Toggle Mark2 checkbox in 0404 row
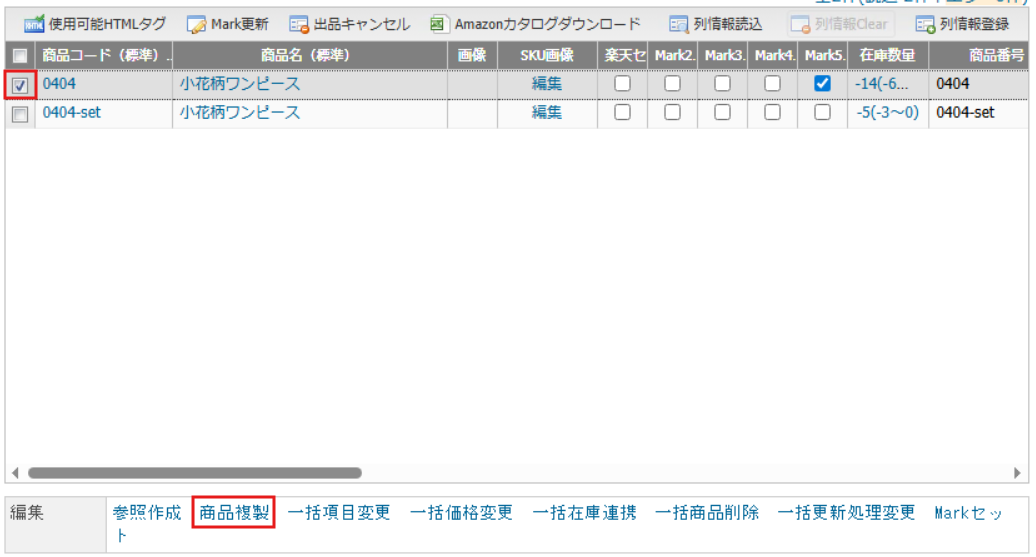Image resolution: width=1036 pixels, height=557 pixels. [673, 83]
